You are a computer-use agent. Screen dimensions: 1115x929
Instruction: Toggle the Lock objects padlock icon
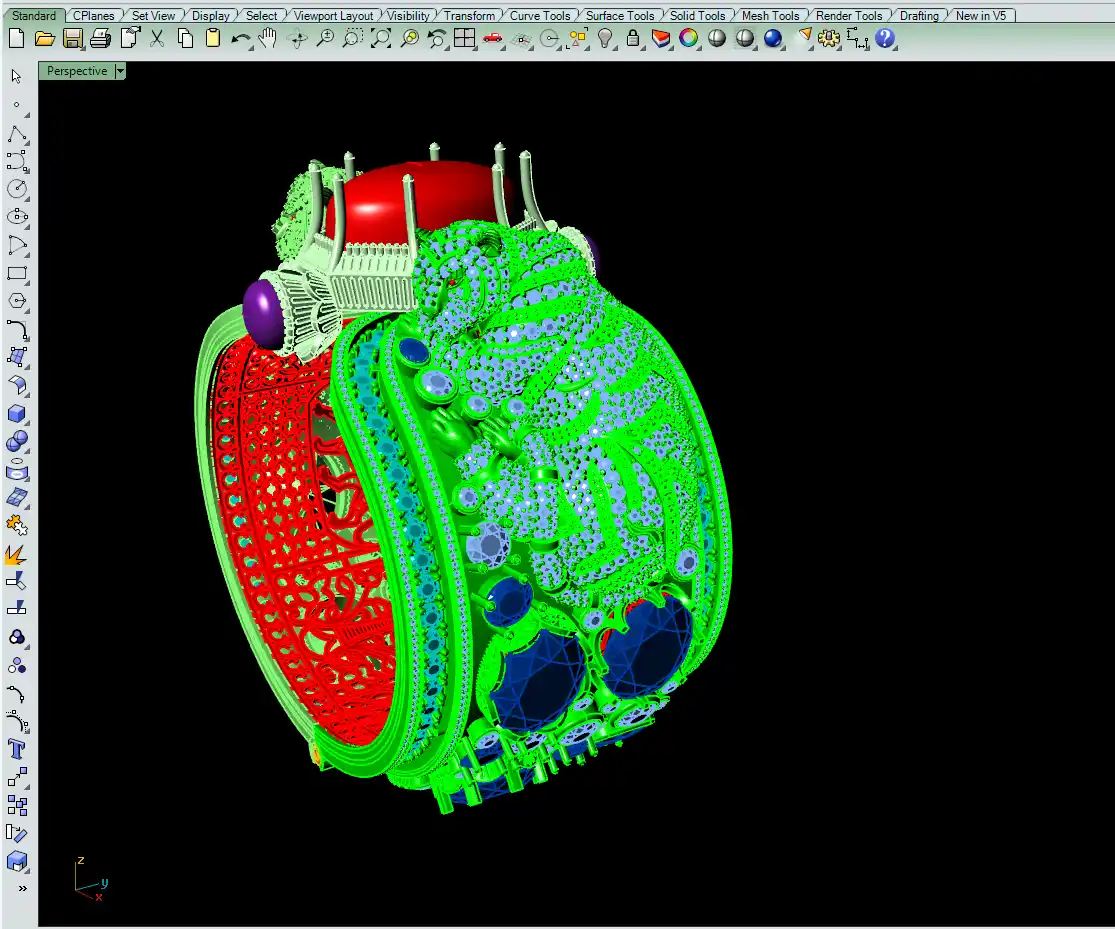point(633,38)
